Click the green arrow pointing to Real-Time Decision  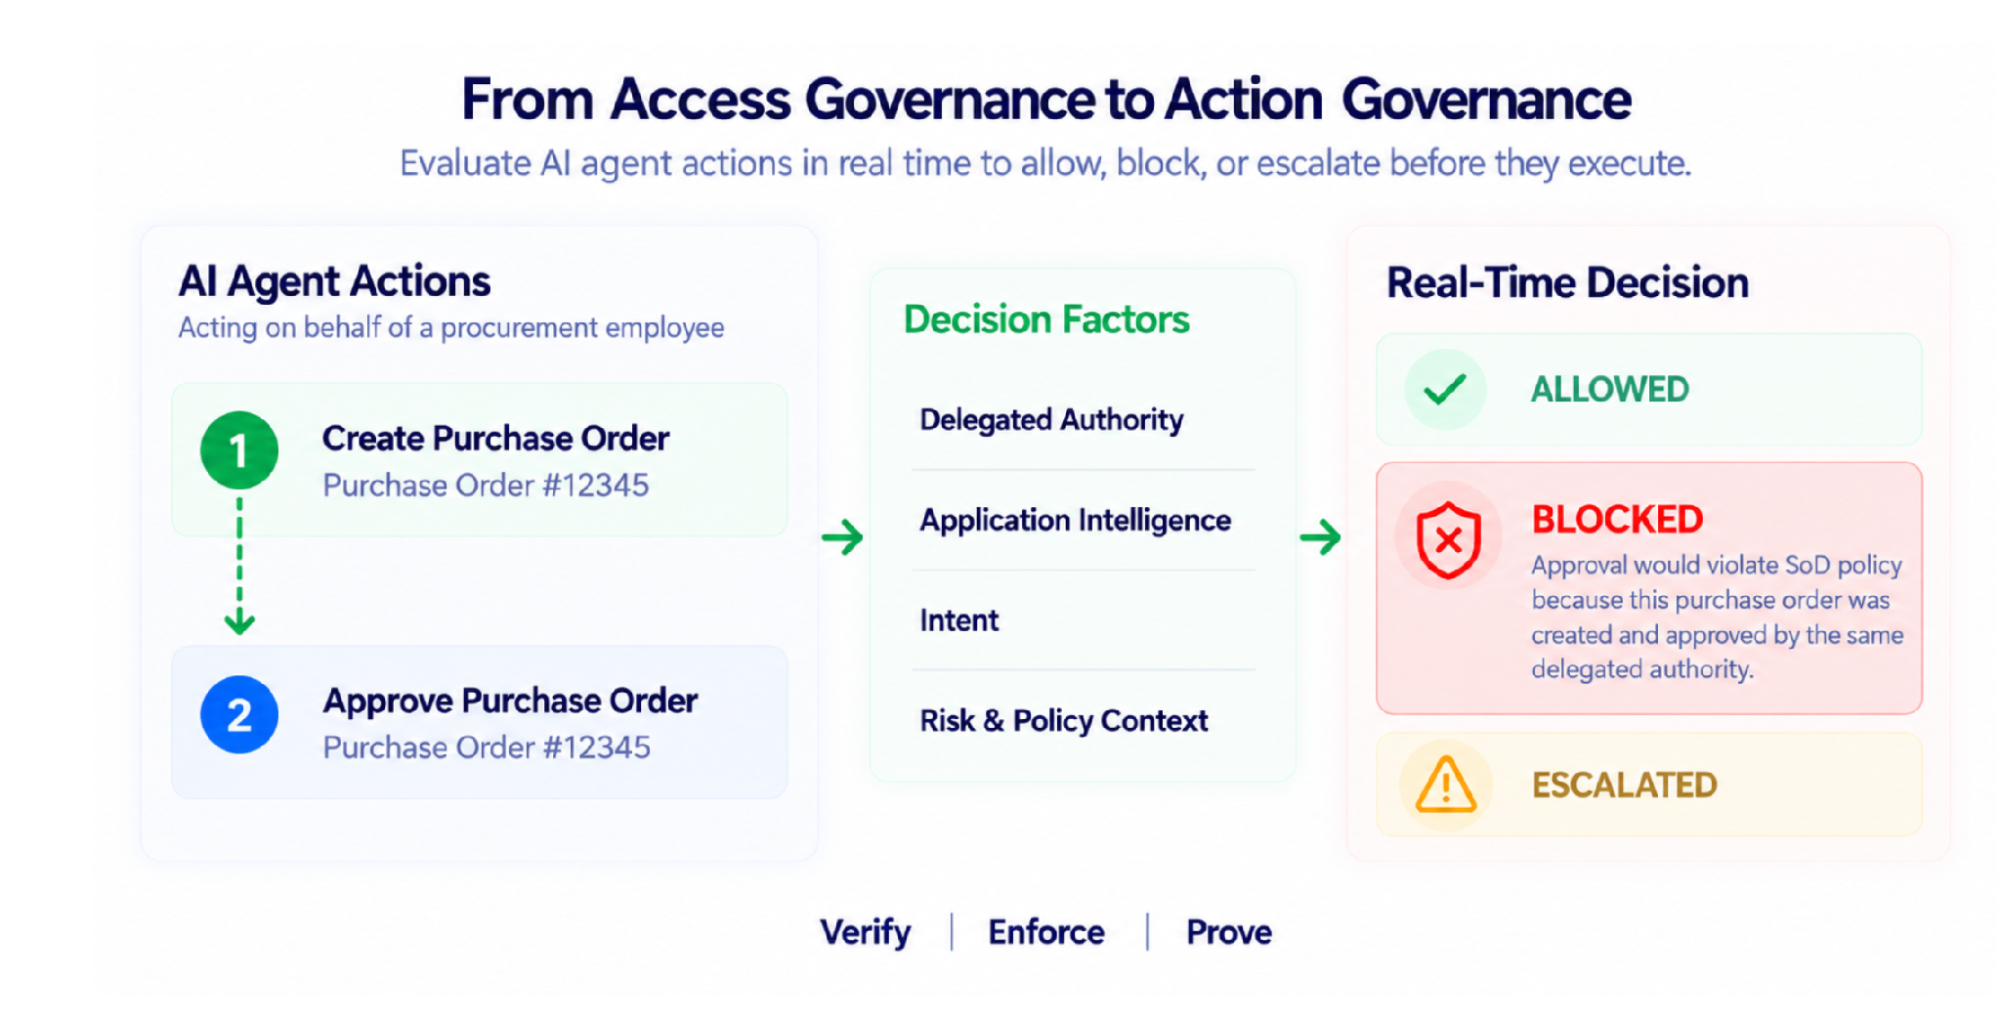[x=1320, y=537]
